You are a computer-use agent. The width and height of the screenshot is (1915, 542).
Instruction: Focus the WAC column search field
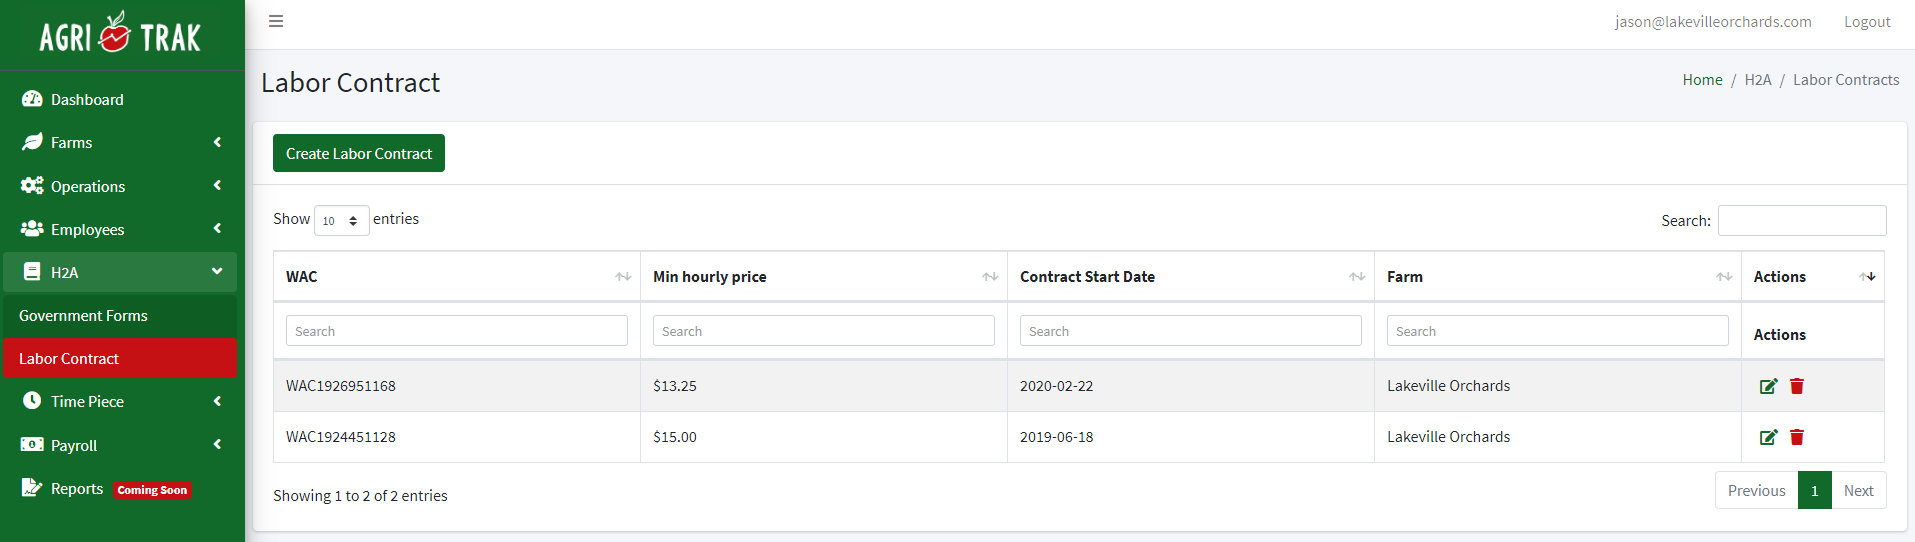pos(457,331)
